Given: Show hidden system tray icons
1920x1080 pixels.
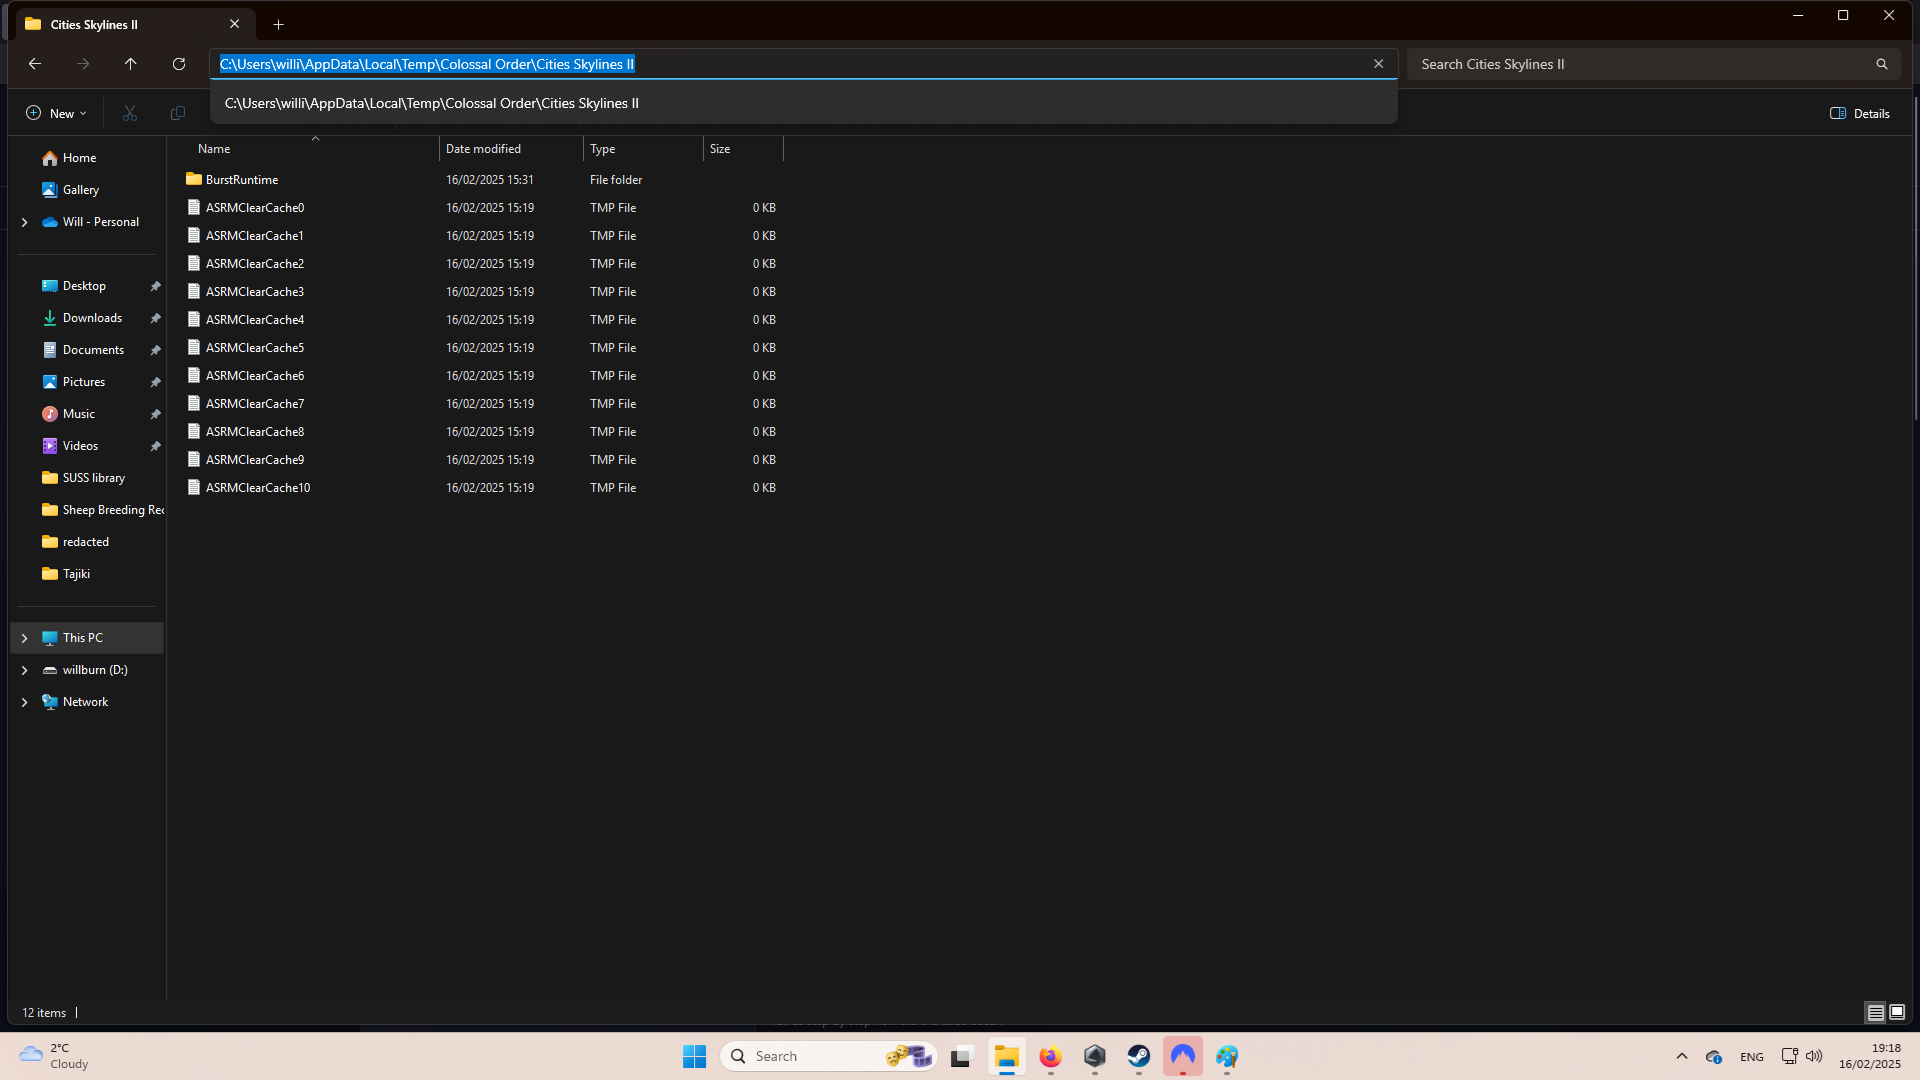Looking at the screenshot, I should click(1682, 1056).
